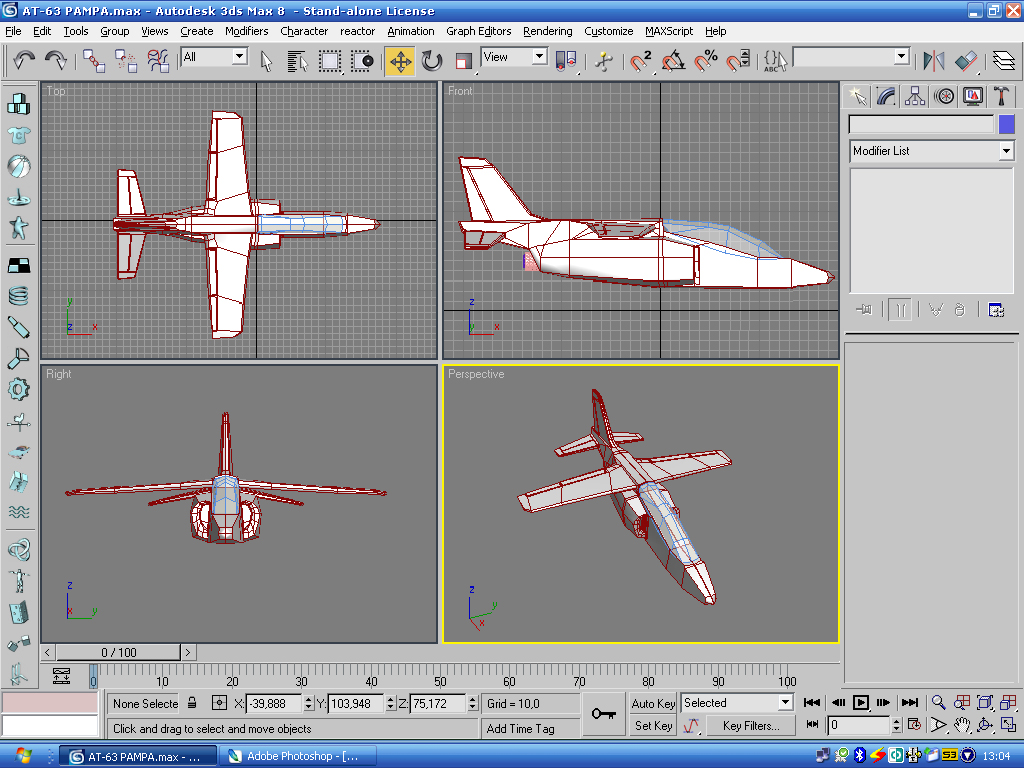Open the Hierarchy command panel tab
1024x768 pixels.
pyautogui.click(x=914, y=96)
